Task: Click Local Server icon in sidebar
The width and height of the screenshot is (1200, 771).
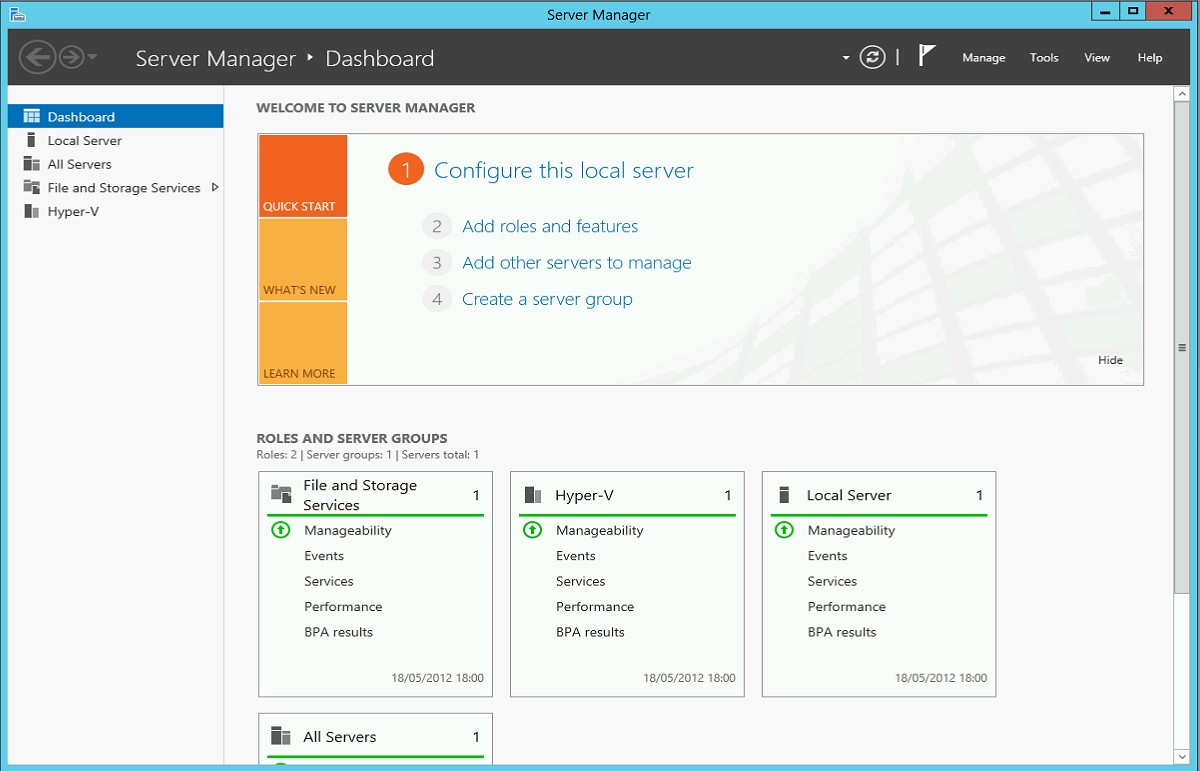Action: point(31,140)
